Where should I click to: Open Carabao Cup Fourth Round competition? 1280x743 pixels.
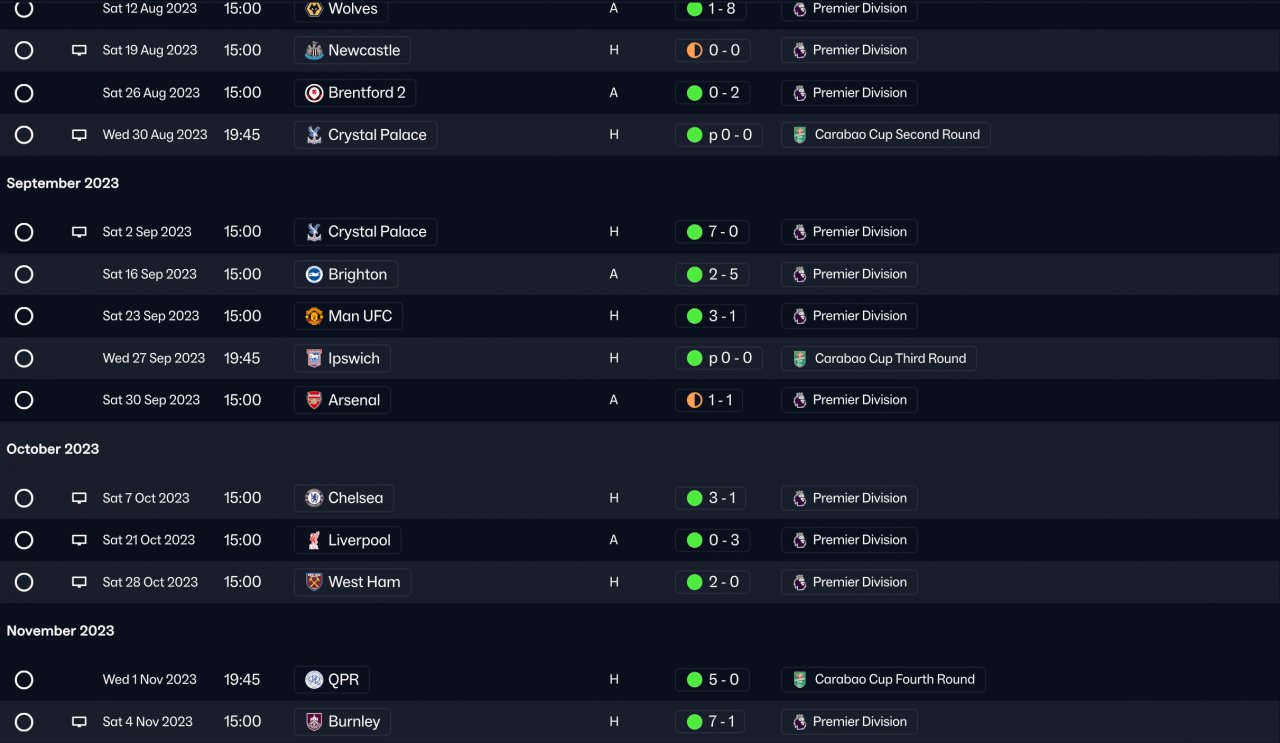[x=894, y=680]
